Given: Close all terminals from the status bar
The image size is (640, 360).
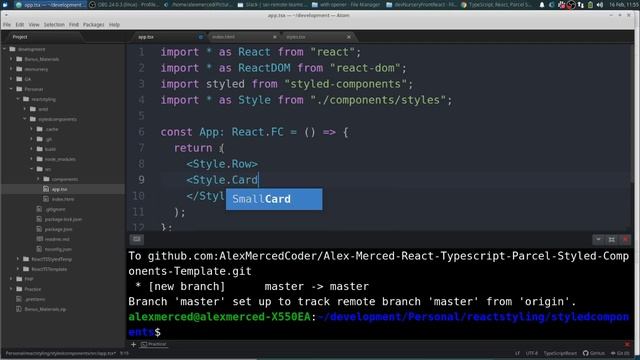Looking at the screenshot, I should (x=627, y=344).
